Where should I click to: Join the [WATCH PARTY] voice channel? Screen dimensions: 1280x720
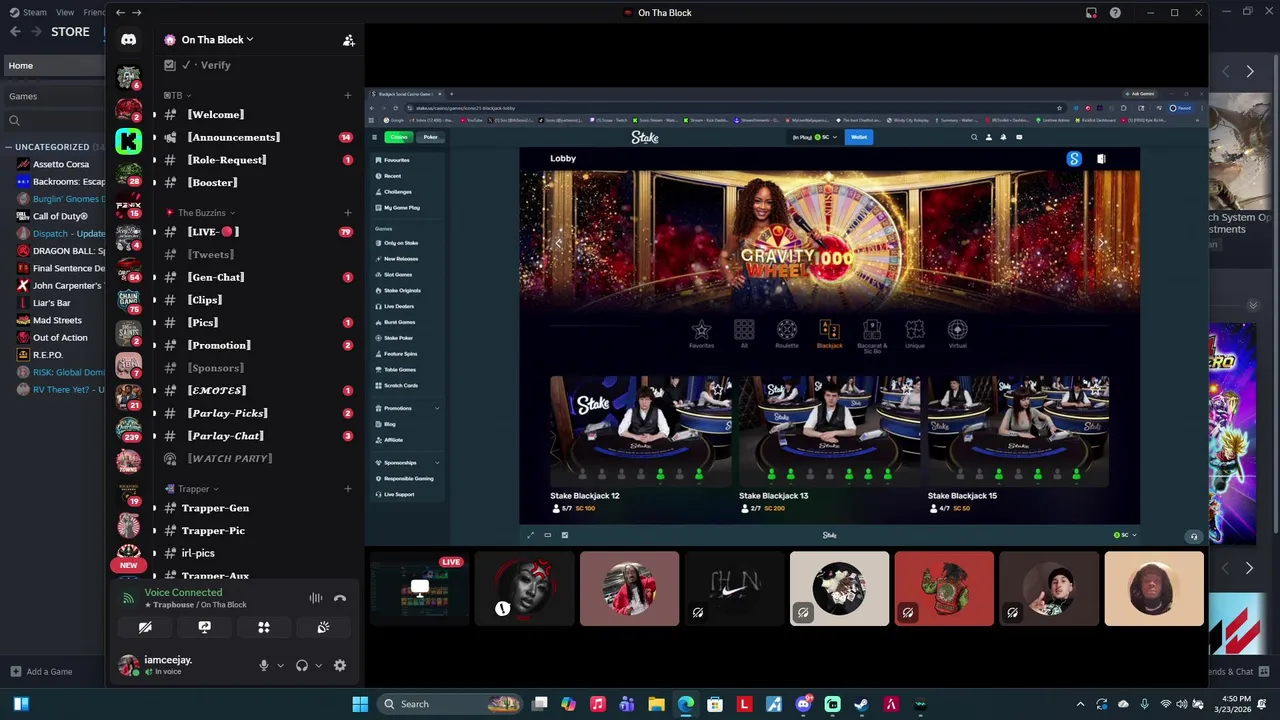point(257,458)
